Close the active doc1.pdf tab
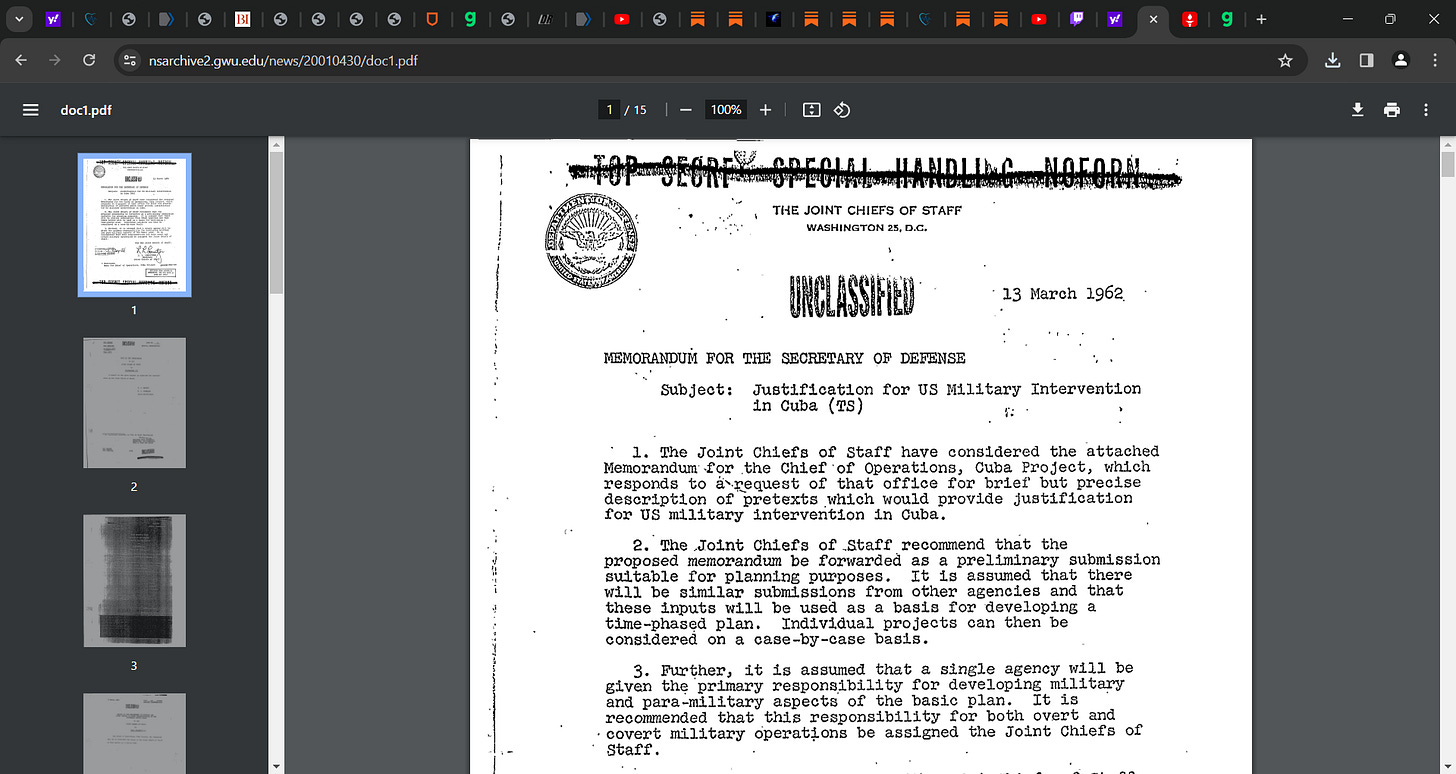This screenshot has height=774, width=1456. click(x=1153, y=19)
